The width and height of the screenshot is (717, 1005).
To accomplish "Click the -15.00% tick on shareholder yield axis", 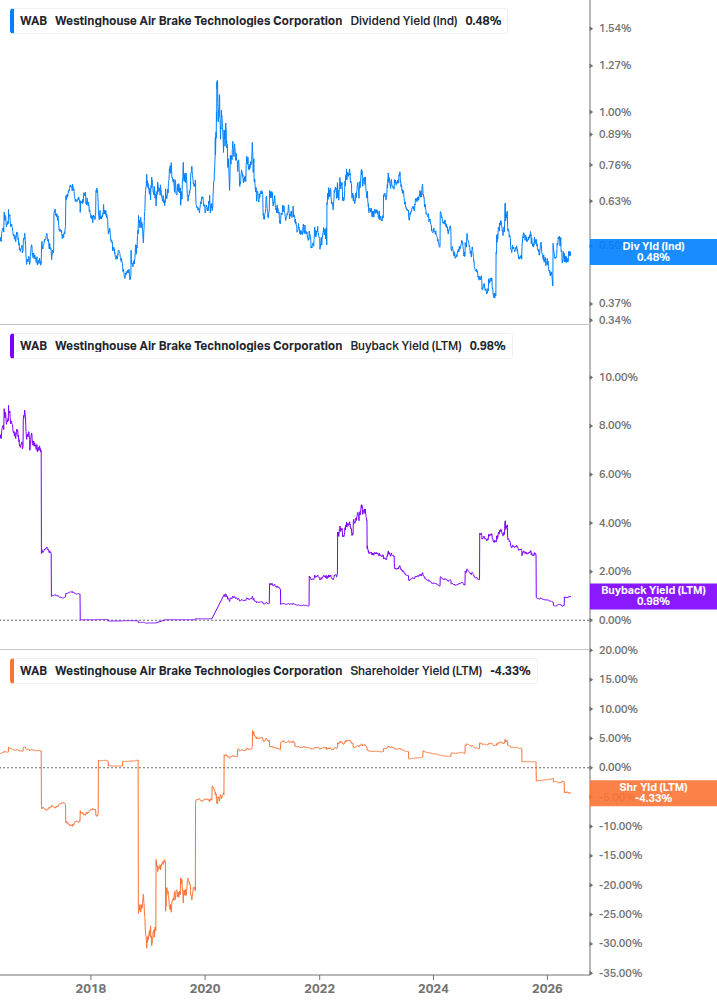I will point(620,856).
